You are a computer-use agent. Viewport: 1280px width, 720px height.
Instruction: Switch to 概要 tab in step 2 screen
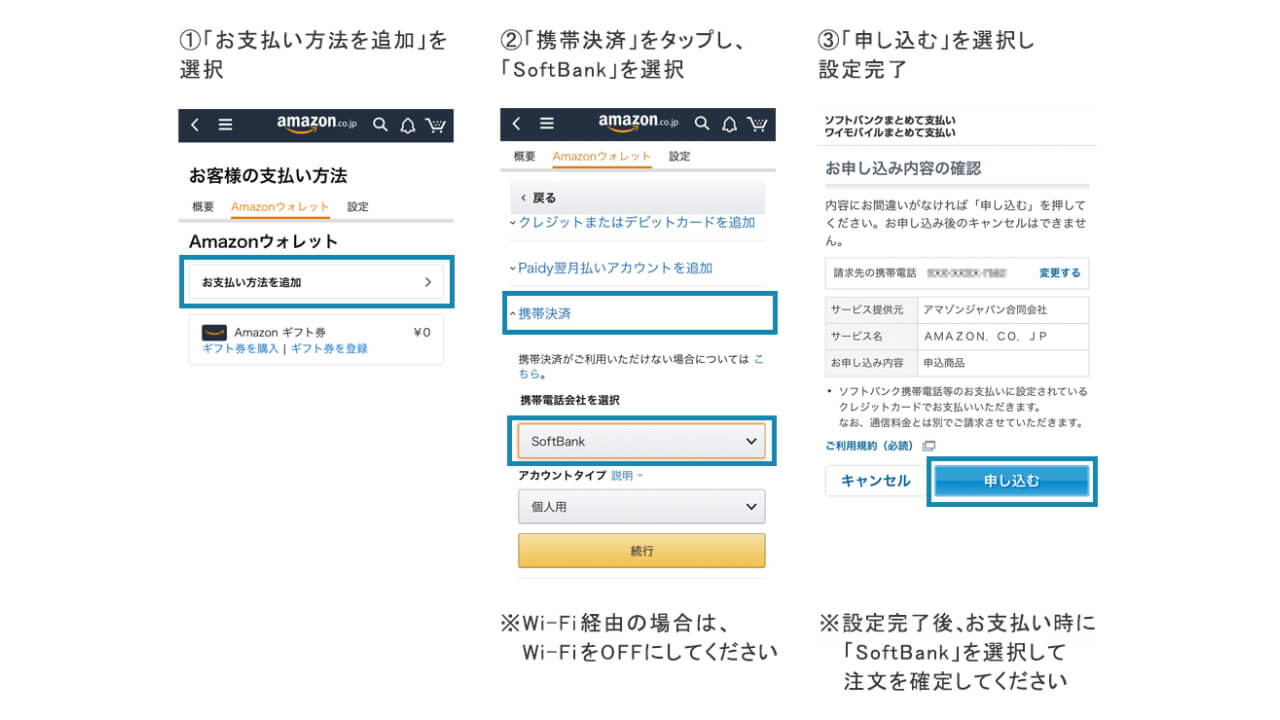pyautogui.click(x=524, y=156)
